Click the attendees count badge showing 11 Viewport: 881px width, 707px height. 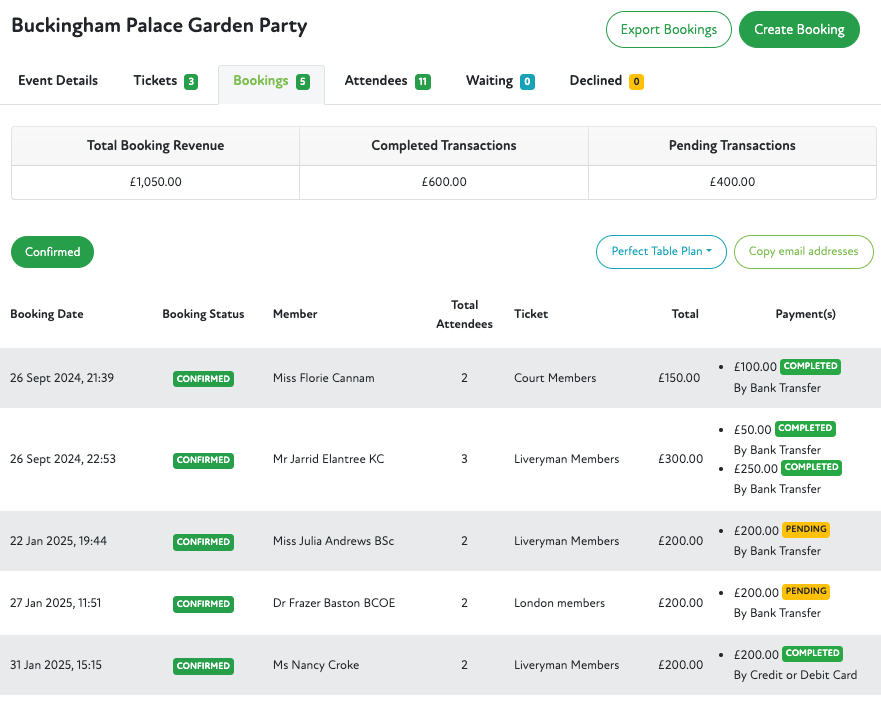coord(423,82)
